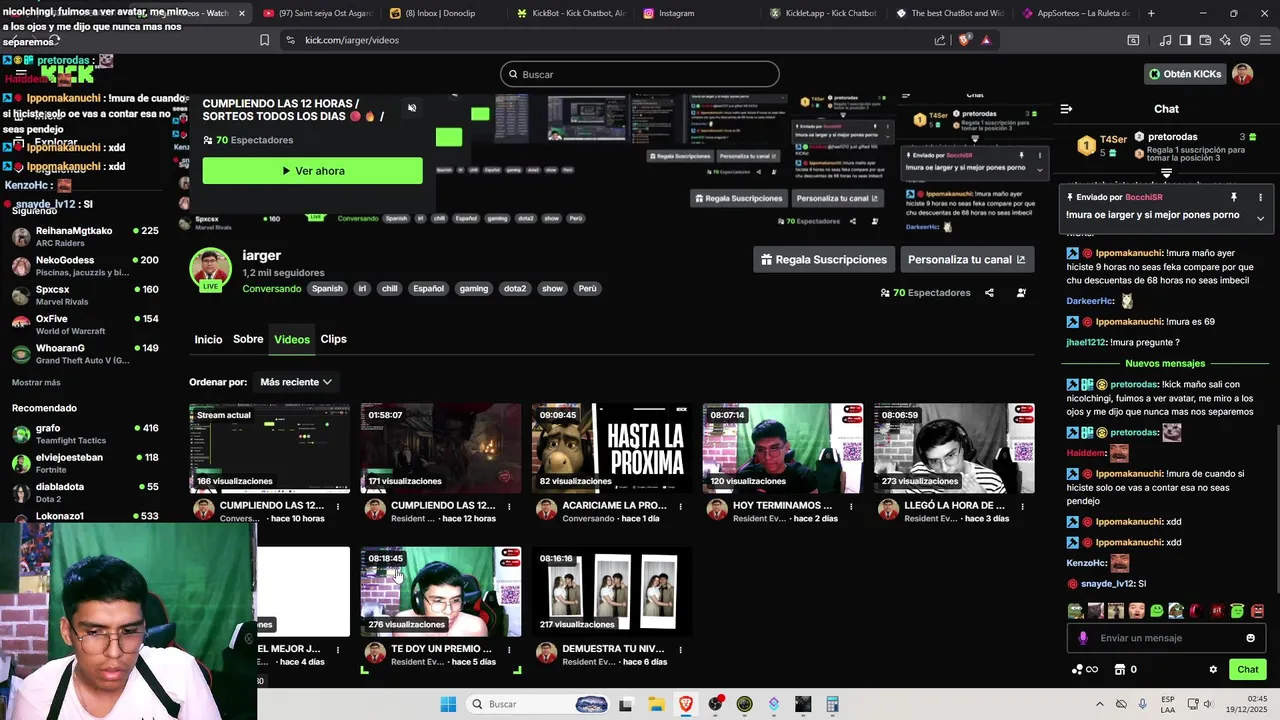Open the profile avatar next to Obtén KICKs
This screenshot has width=1280, height=720.
coord(1242,74)
